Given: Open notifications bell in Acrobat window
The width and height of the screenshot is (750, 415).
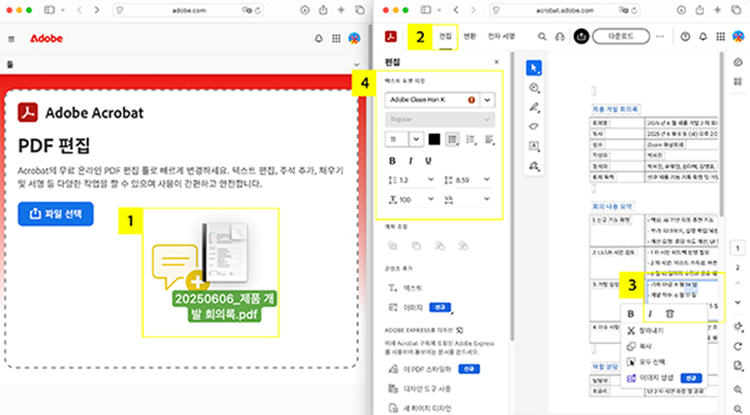Looking at the screenshot, I should [703, 36].
